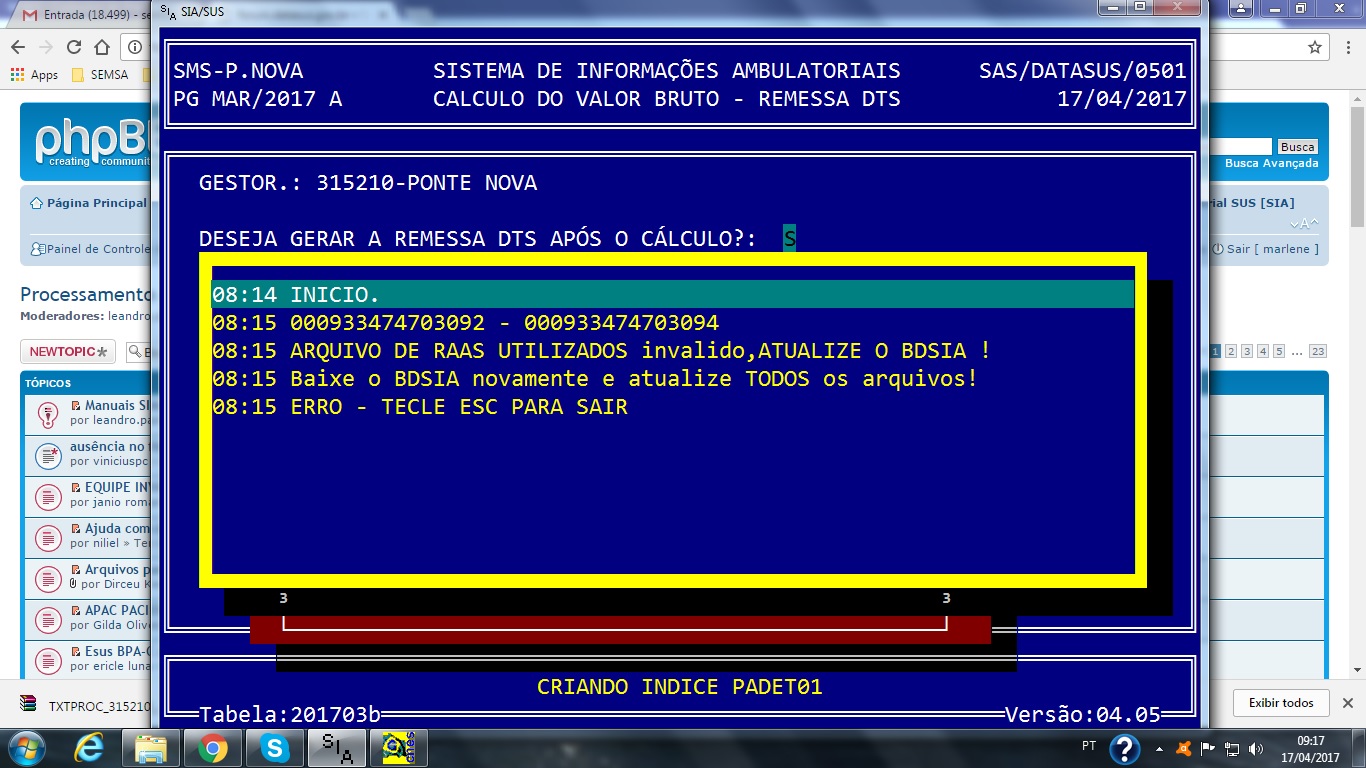Viewport: 1366px width, 768px height.
Task: Click the NEWTOPIC button in the forum
Action: point(68,352)
